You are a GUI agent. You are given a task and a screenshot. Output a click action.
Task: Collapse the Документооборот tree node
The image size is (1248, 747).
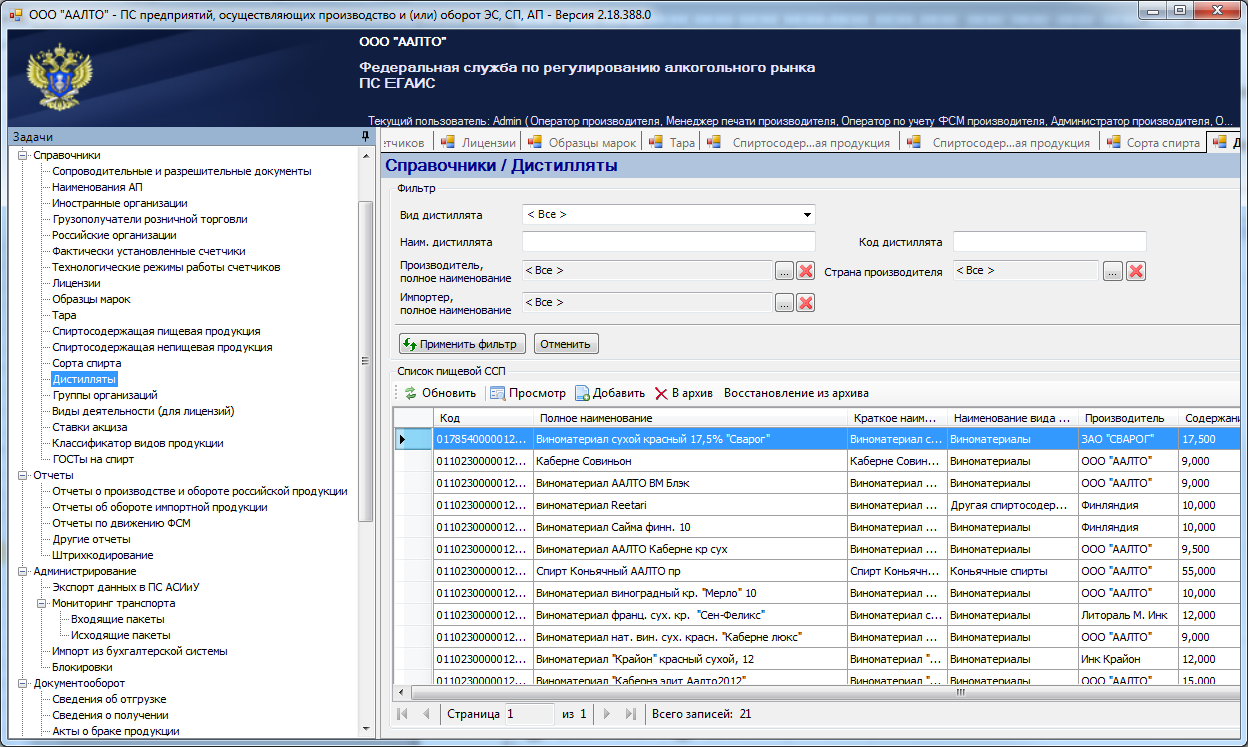23,683
